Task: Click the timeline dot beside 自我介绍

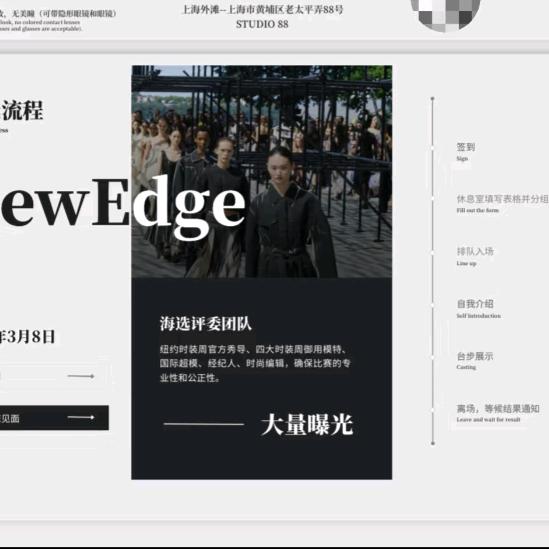Action: point(433,305)
